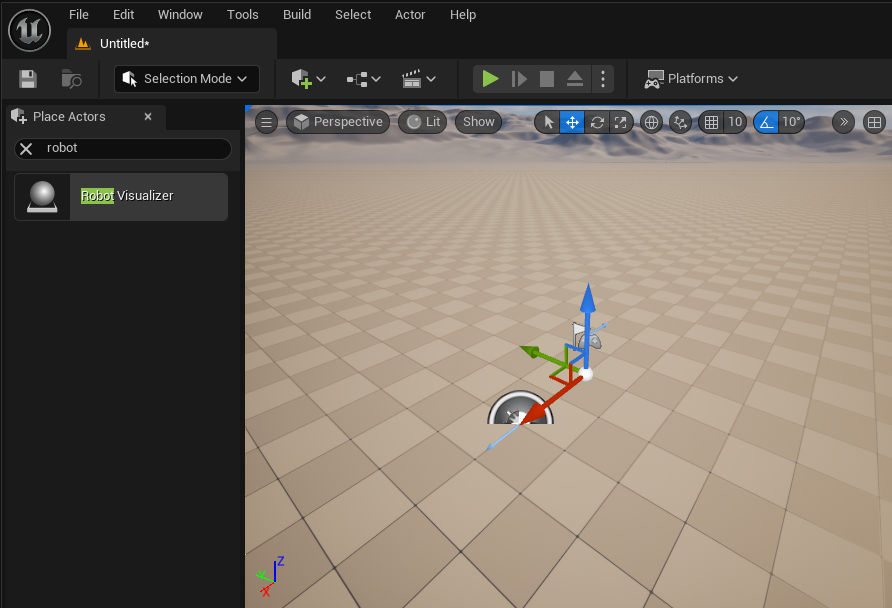Expand the Blueprints dropdown arrow
892x608 pixels.
(x=376, y=79)
